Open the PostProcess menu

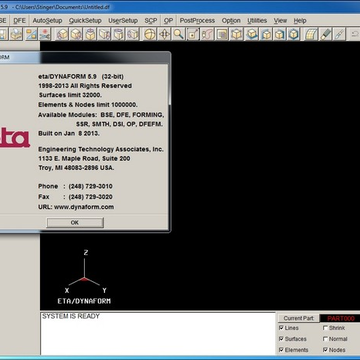tap(197, 21)
